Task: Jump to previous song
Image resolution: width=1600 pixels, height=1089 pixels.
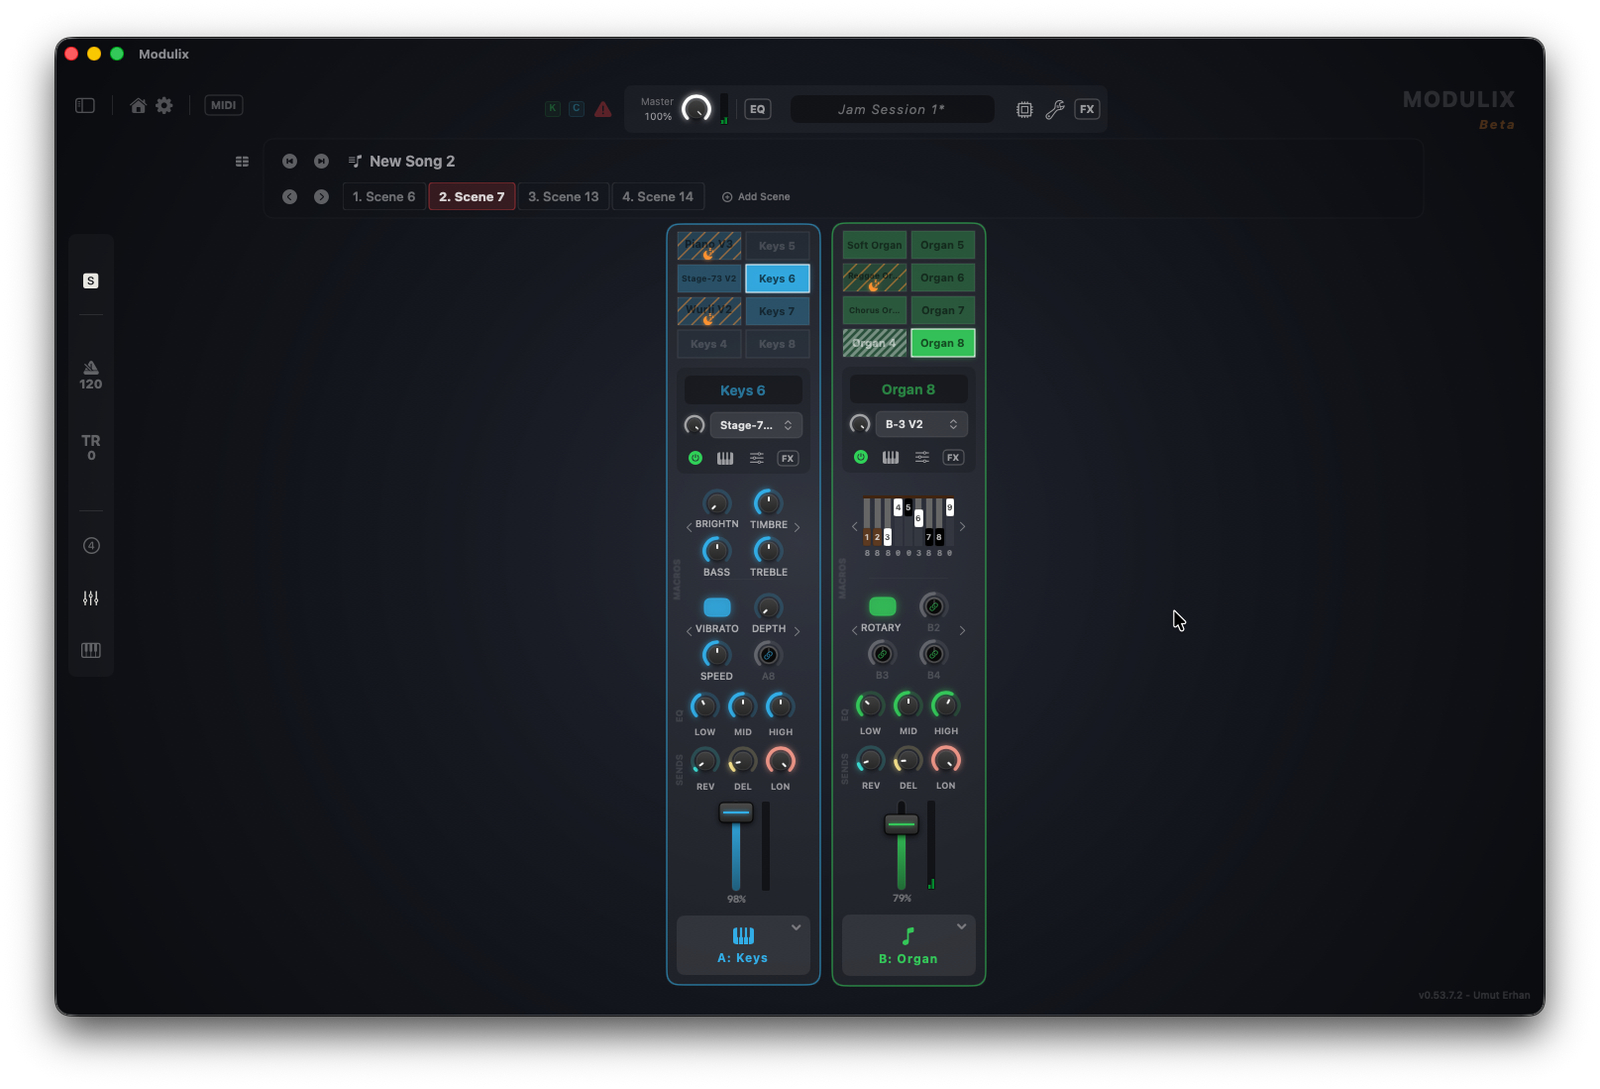Action: 290,161
